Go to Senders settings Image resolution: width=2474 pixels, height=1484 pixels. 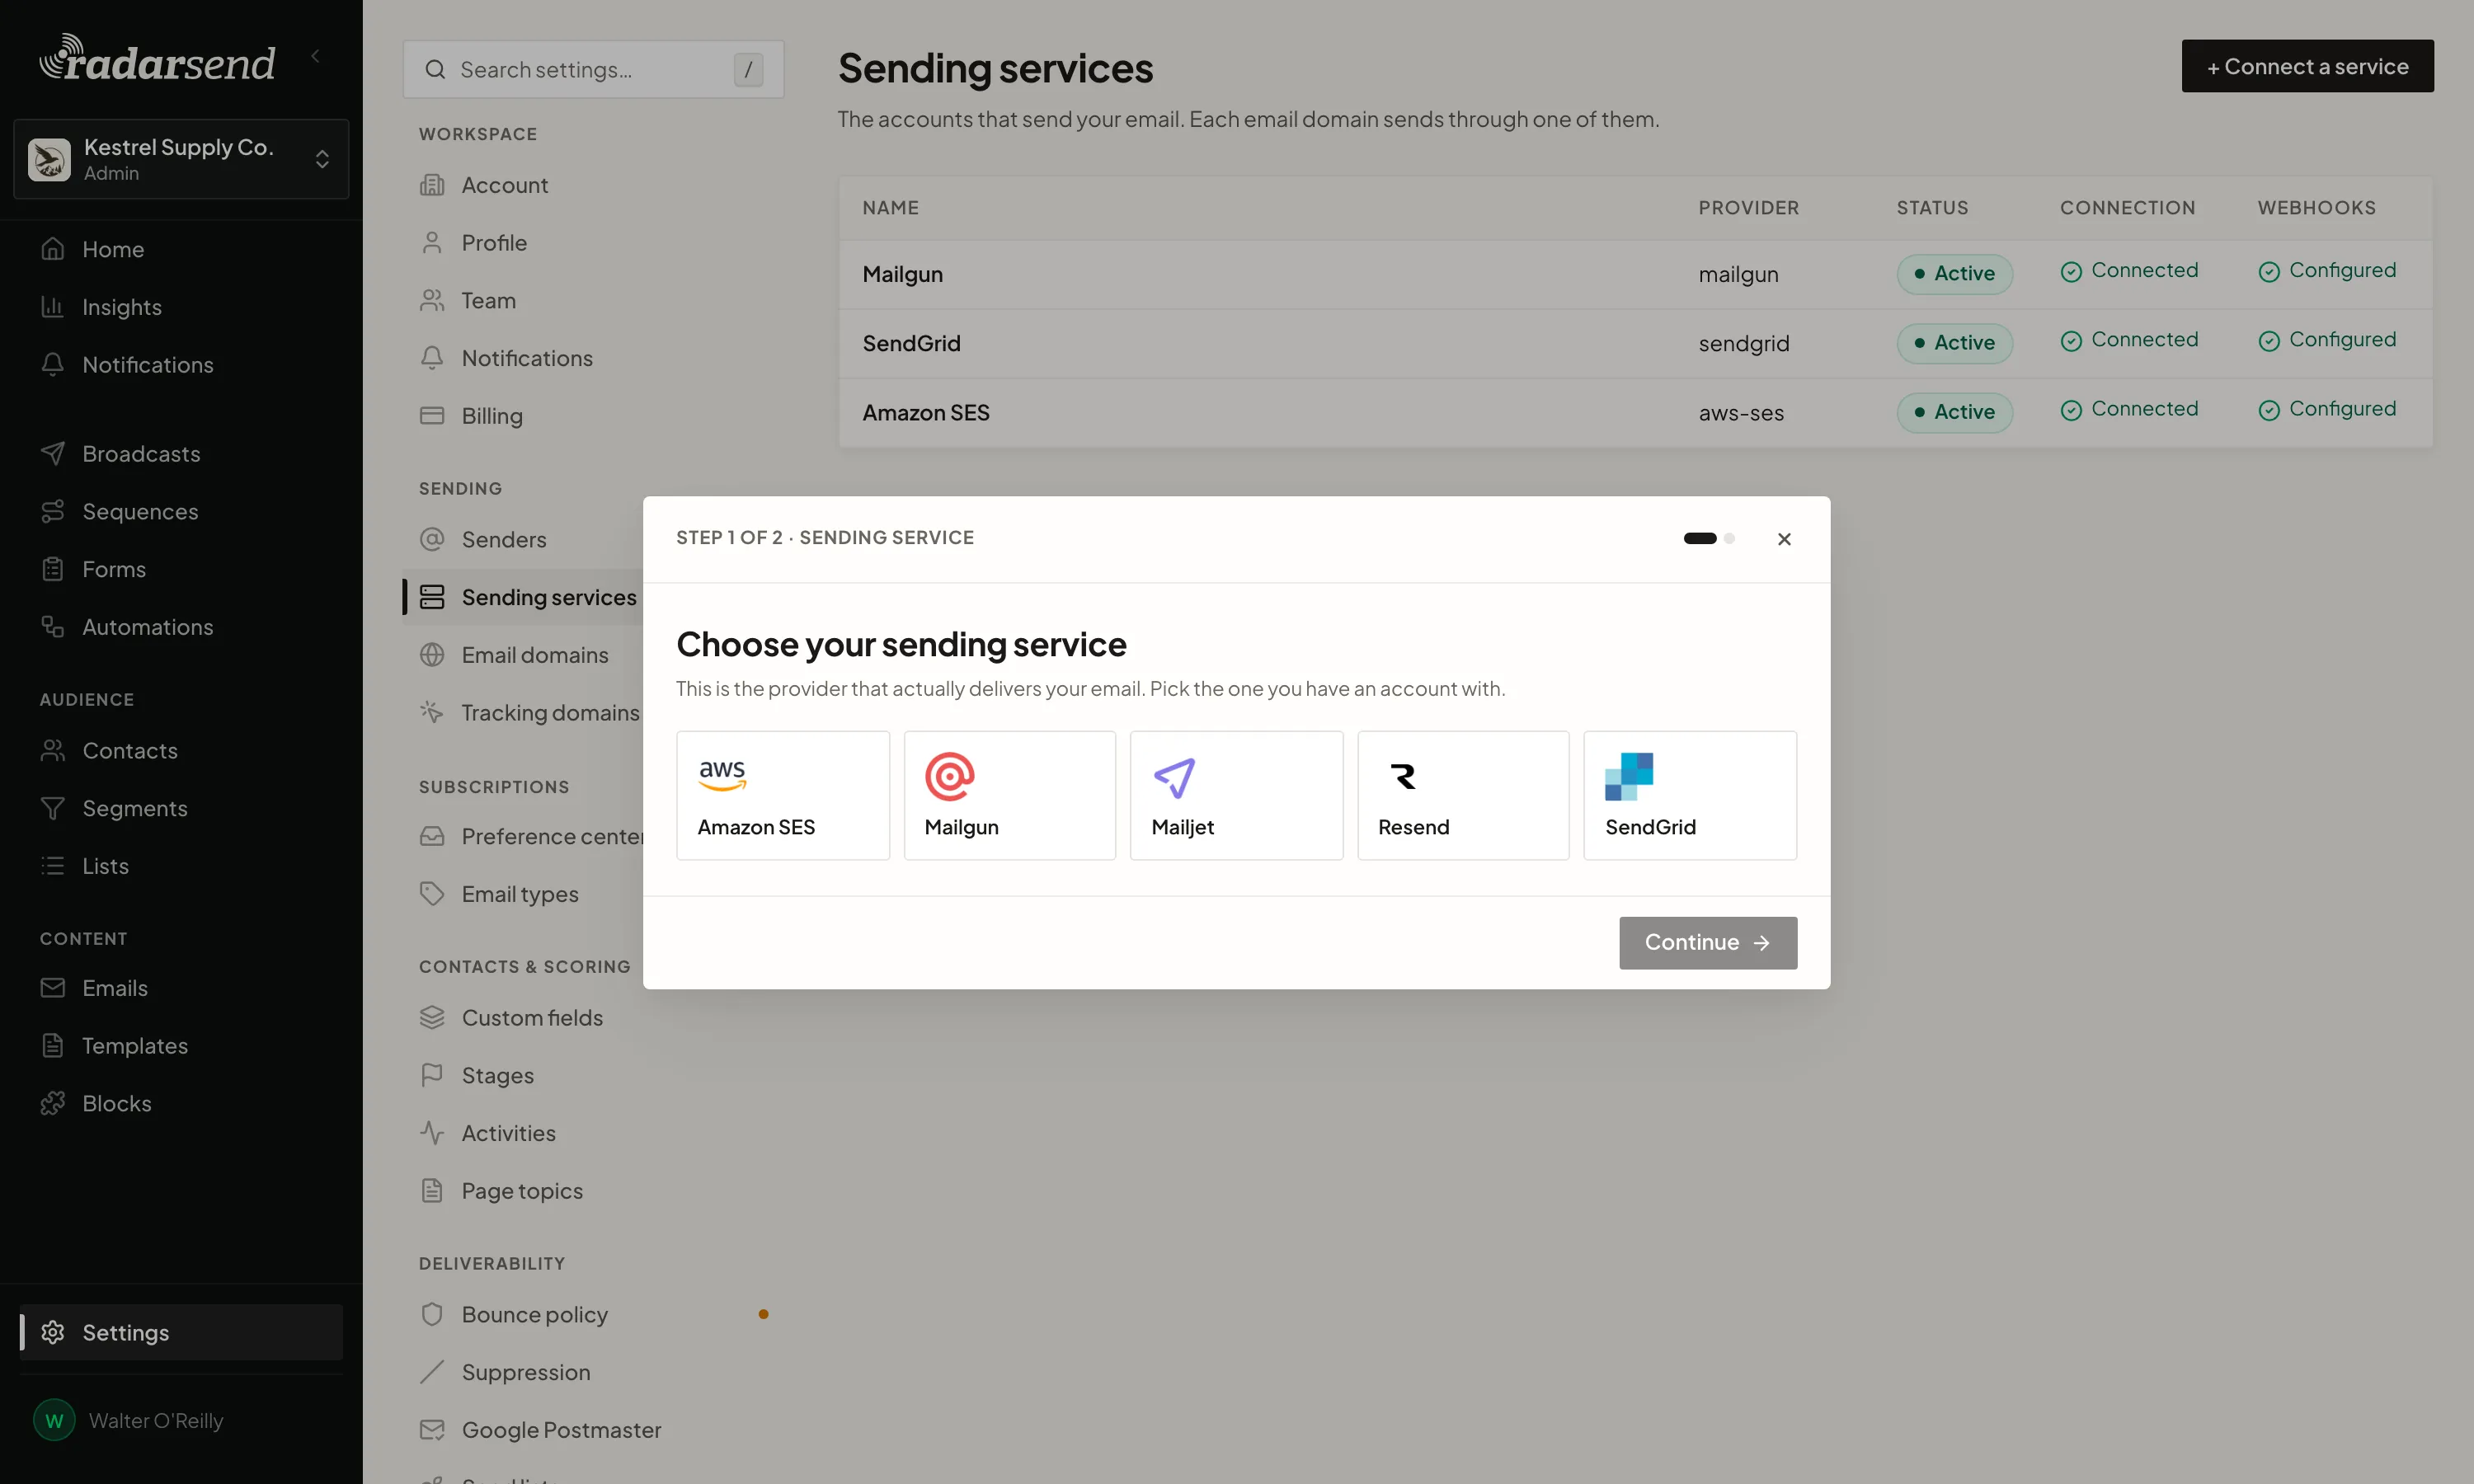point(523,540)
